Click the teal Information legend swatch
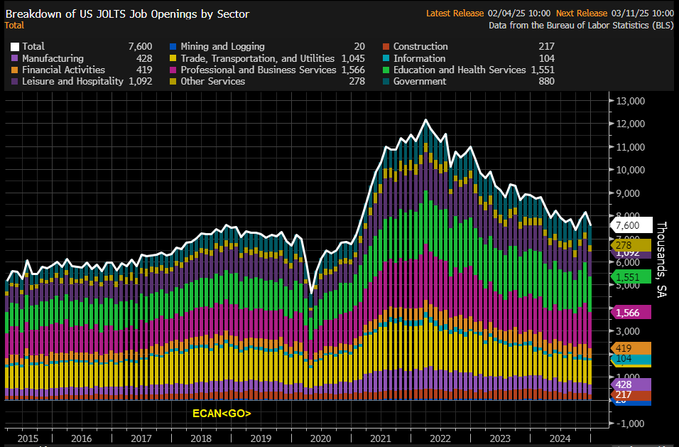The width and height of the screenshot is (679, 447). click(386, 59)
